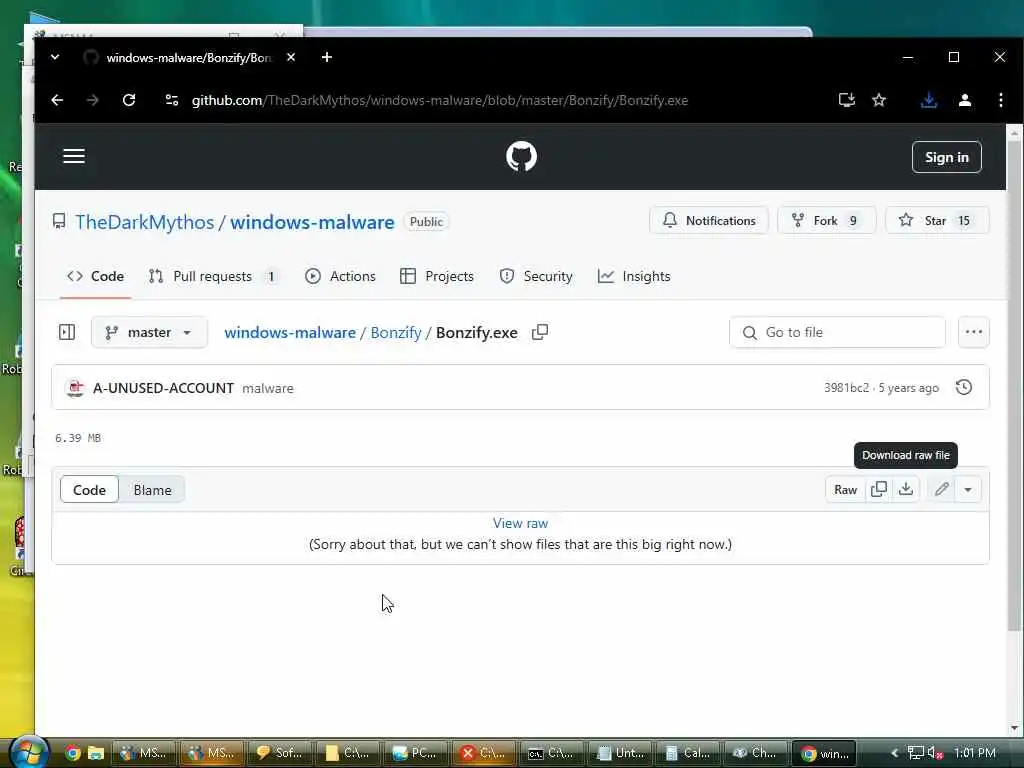Go forward in browser history
Image resolution: width=1024 pixels, height=768 pixels.
93,100
